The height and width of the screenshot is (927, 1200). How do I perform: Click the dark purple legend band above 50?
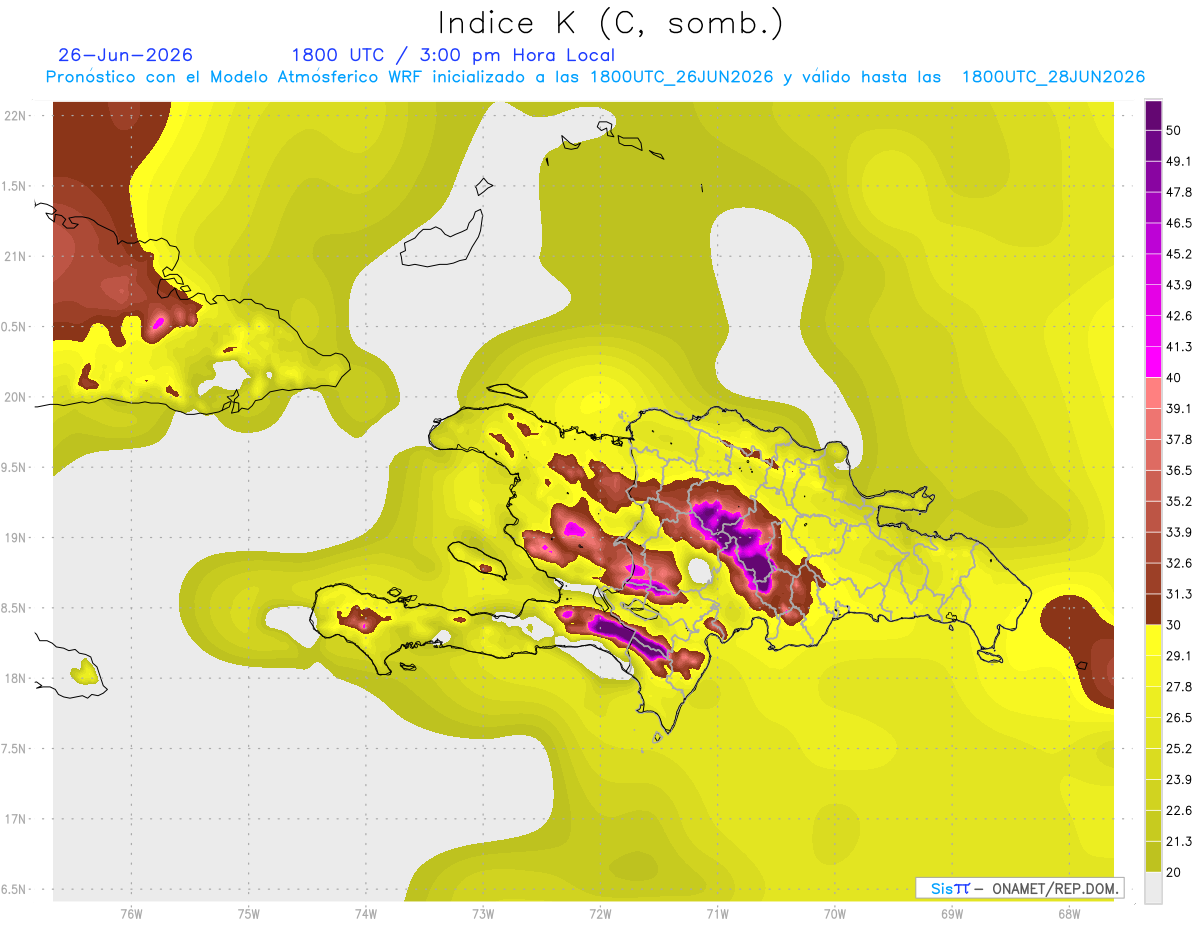1153,115
